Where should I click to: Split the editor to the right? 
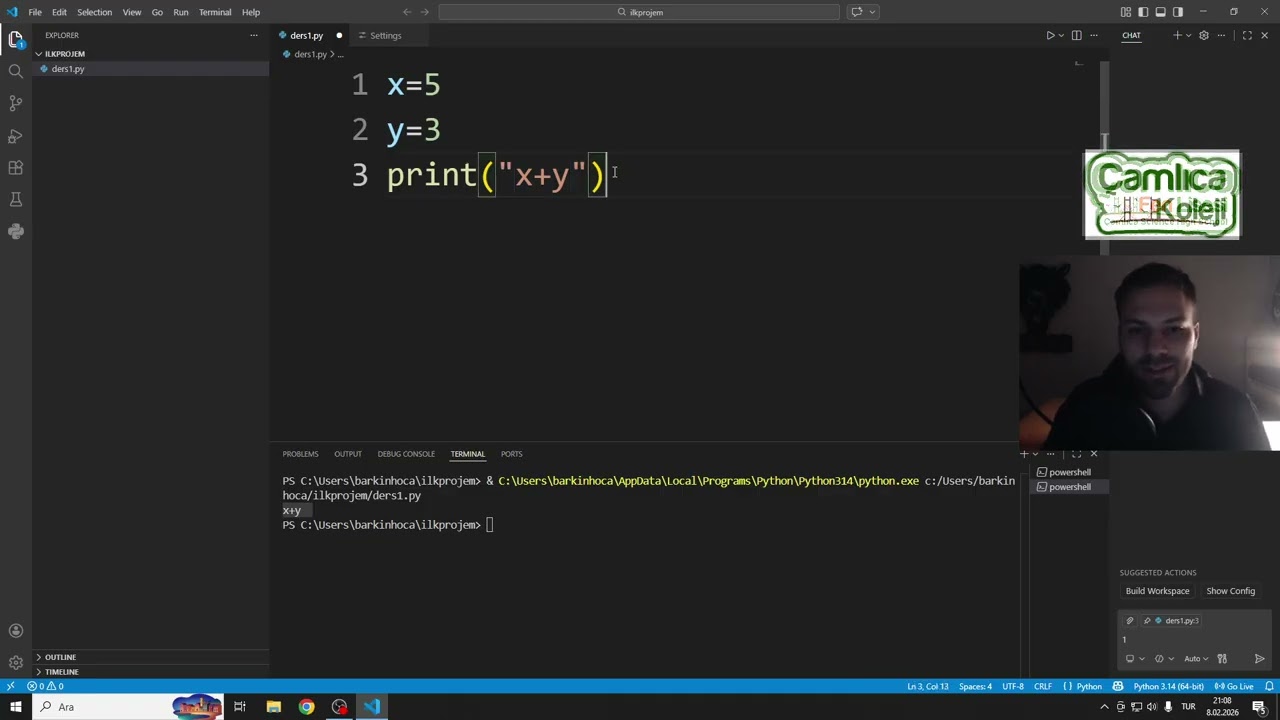[x=1076, y=35]
